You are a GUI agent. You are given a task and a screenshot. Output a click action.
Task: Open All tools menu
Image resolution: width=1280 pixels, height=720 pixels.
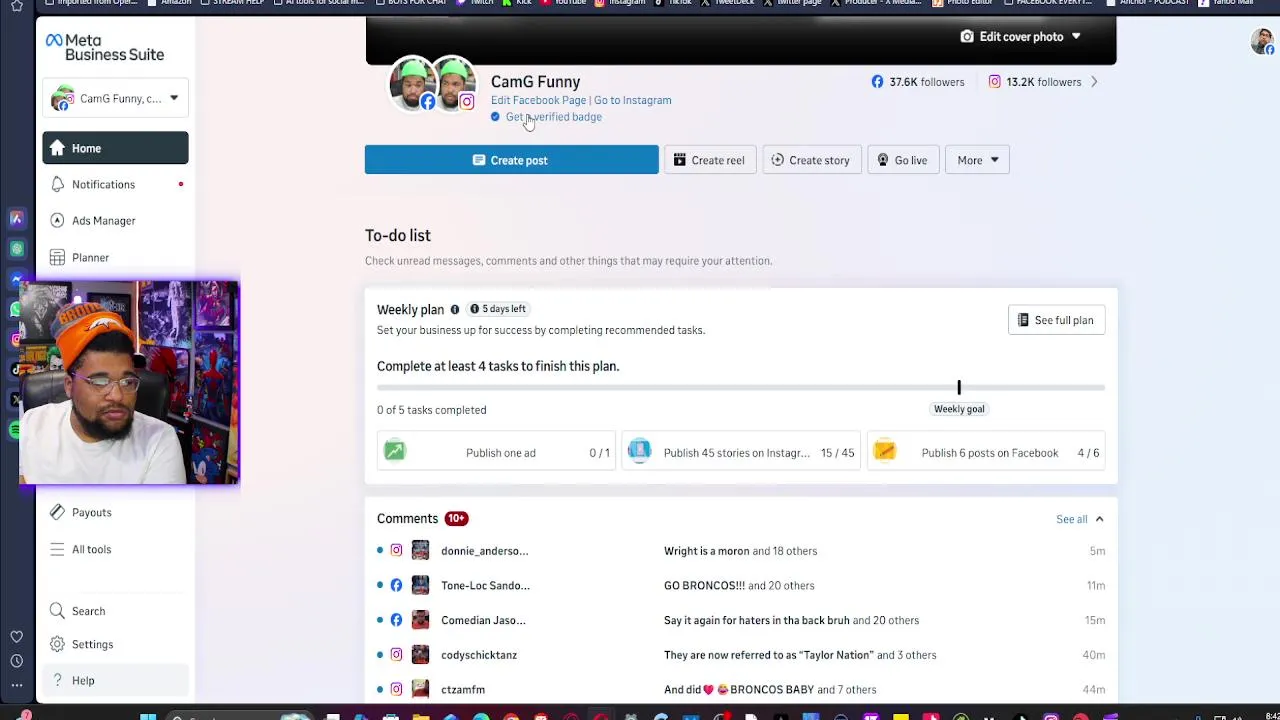click(x=115, y=549)
